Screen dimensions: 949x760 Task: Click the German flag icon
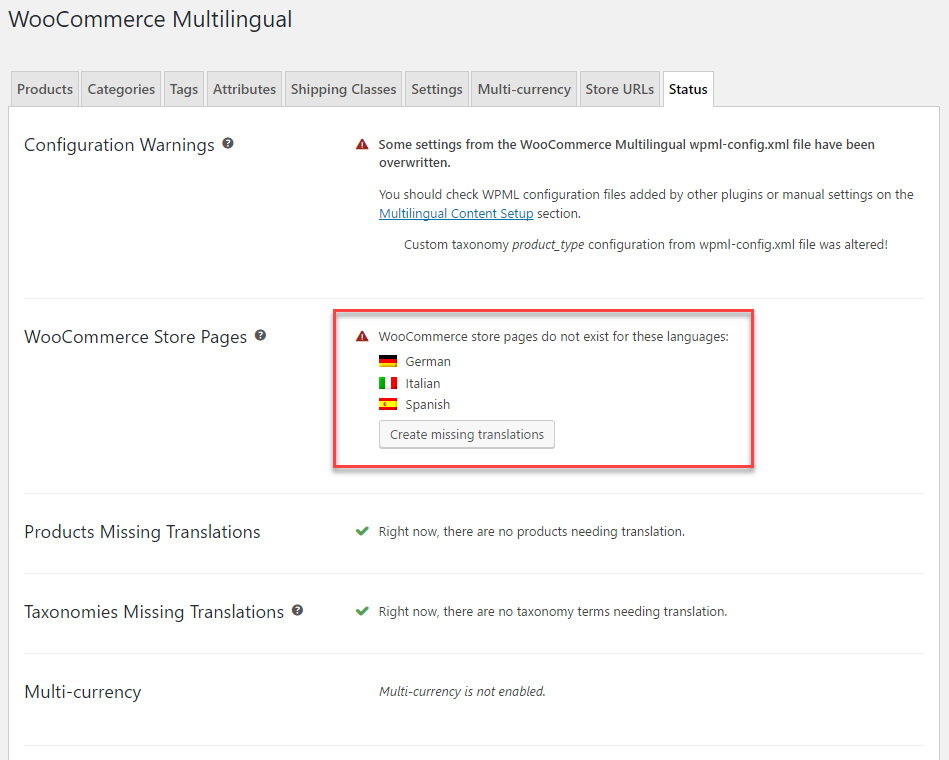tap(388, 361)
